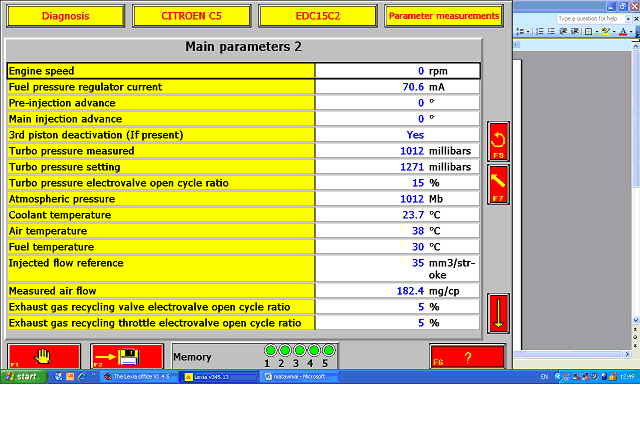Viewport: 640px width, 434px height.
Task: Click Word's horizontal scrollbar right arrow
Action: point(627,354)
